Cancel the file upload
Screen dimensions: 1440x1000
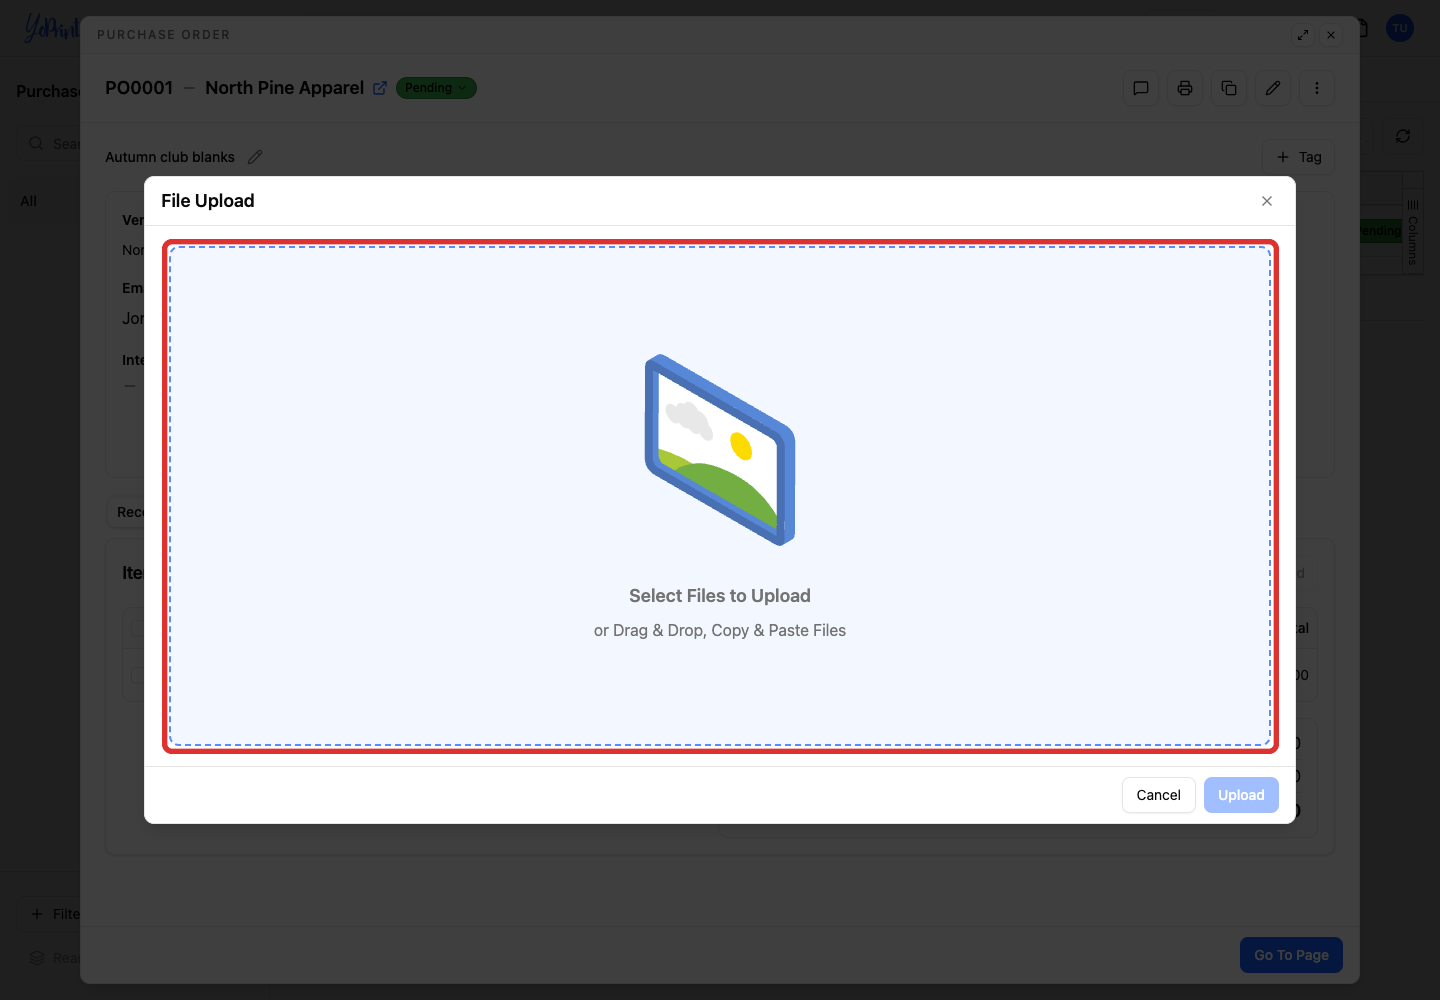coord(1158,795)
